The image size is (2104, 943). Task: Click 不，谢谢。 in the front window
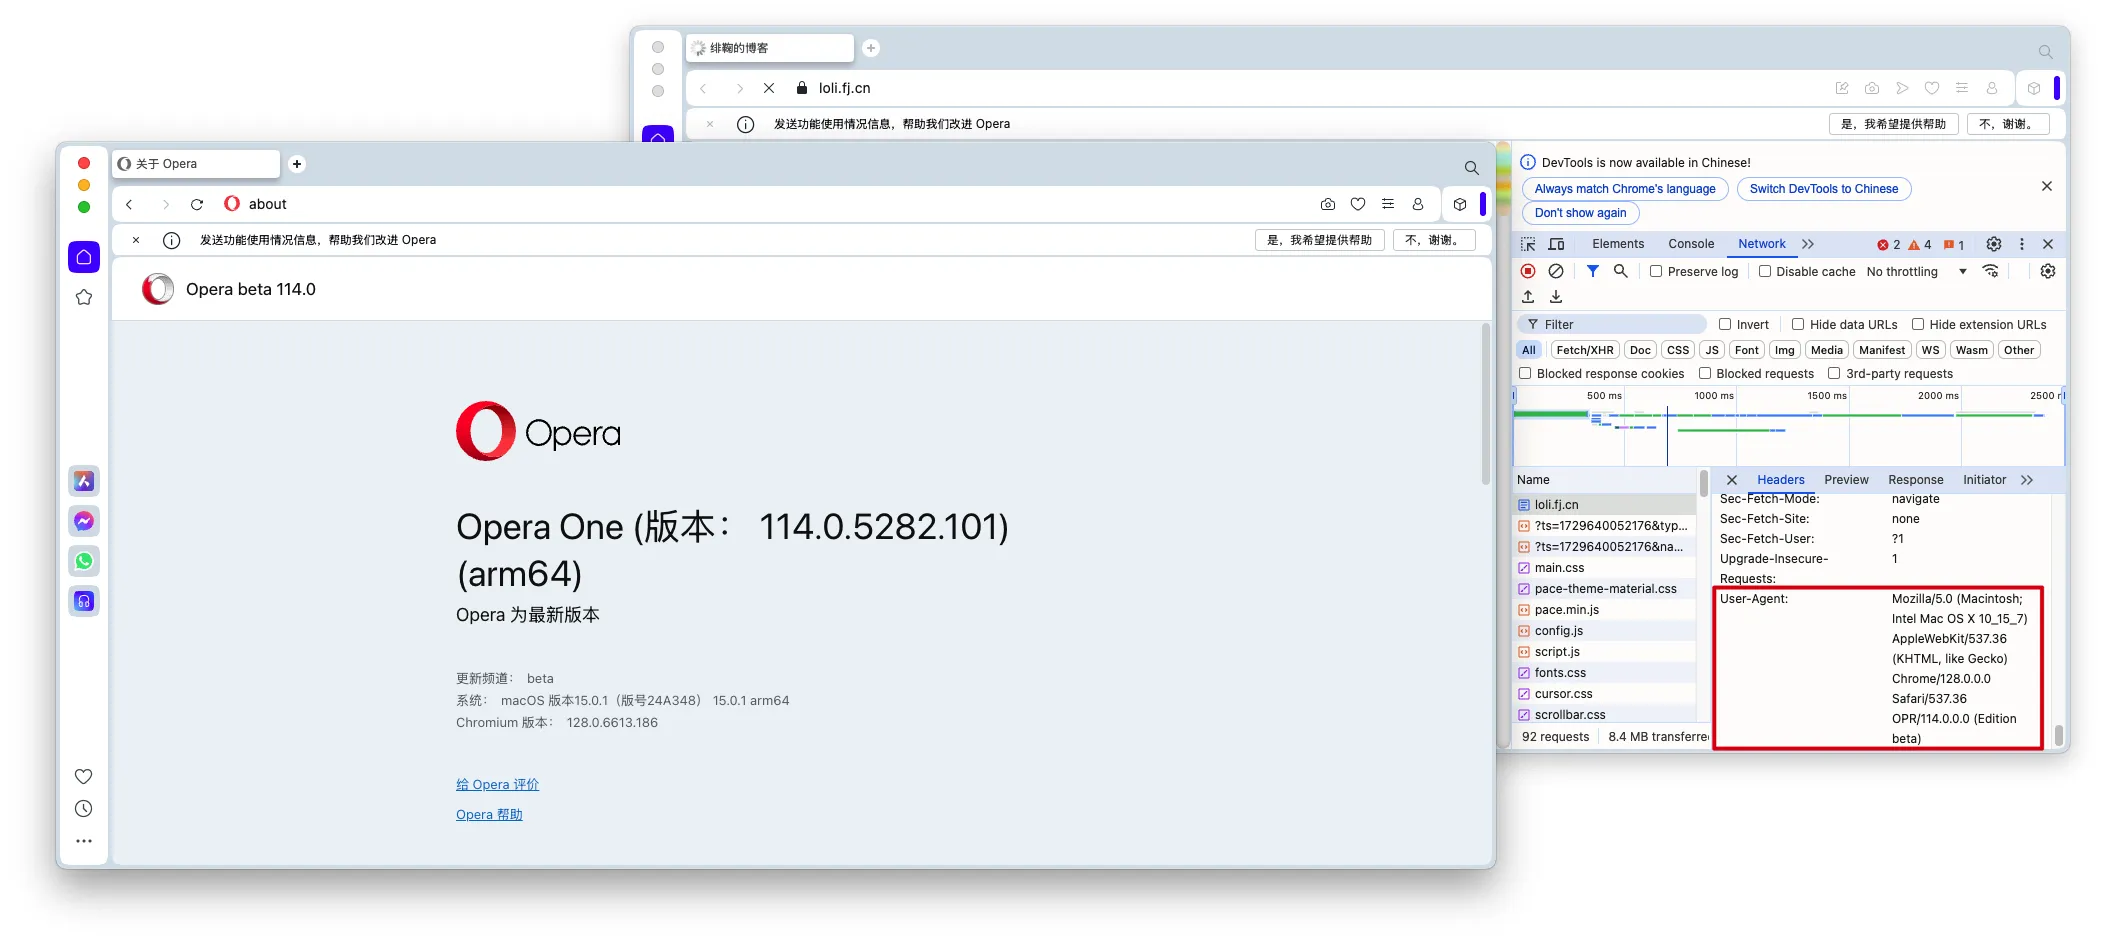(x=1434, y=240)
